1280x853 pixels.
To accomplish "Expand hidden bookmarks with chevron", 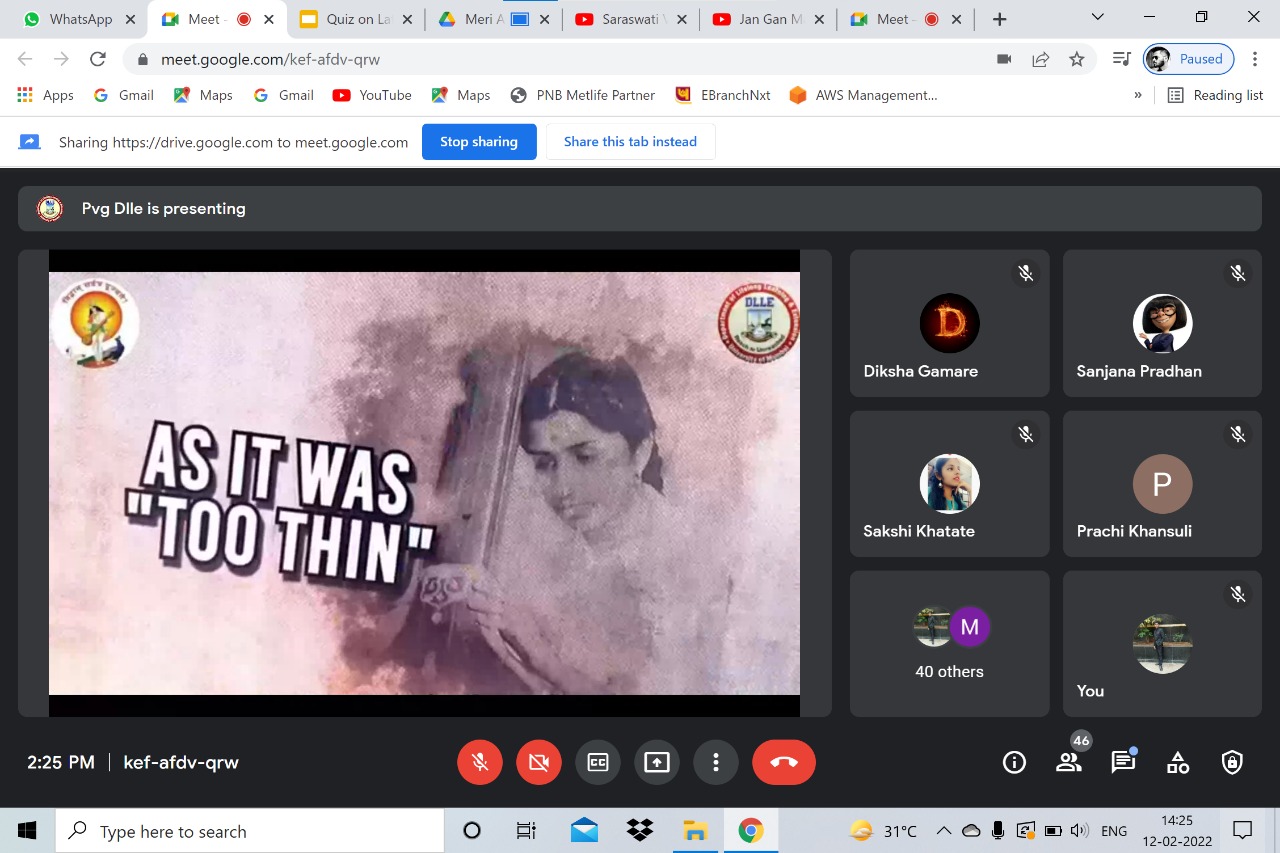I will pos(1137,95).
